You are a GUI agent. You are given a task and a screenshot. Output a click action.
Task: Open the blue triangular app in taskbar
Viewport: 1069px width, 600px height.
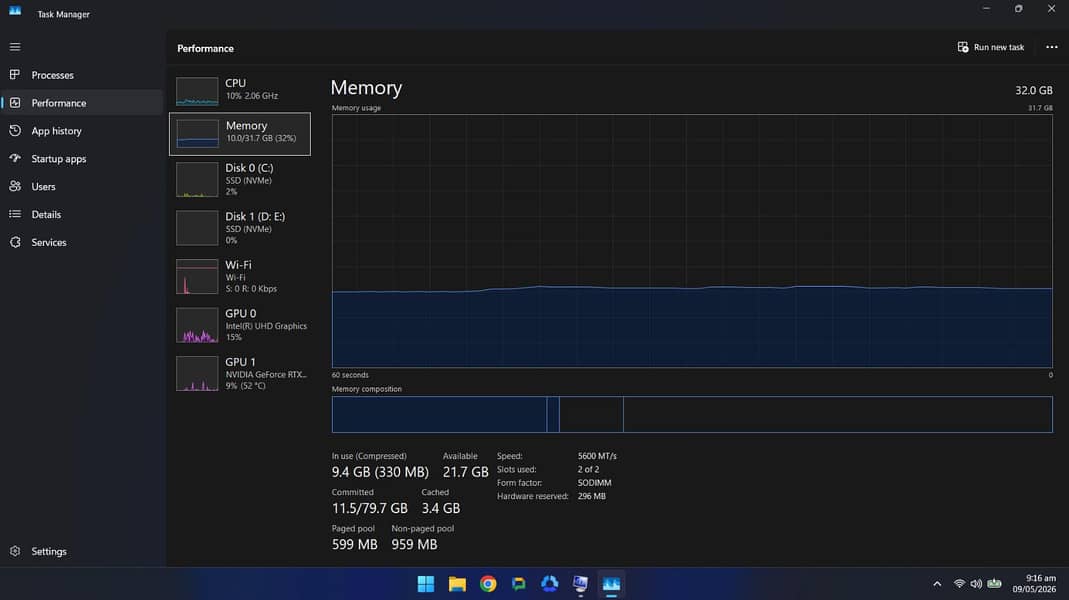pyautogui.click(x=549, y=584)
